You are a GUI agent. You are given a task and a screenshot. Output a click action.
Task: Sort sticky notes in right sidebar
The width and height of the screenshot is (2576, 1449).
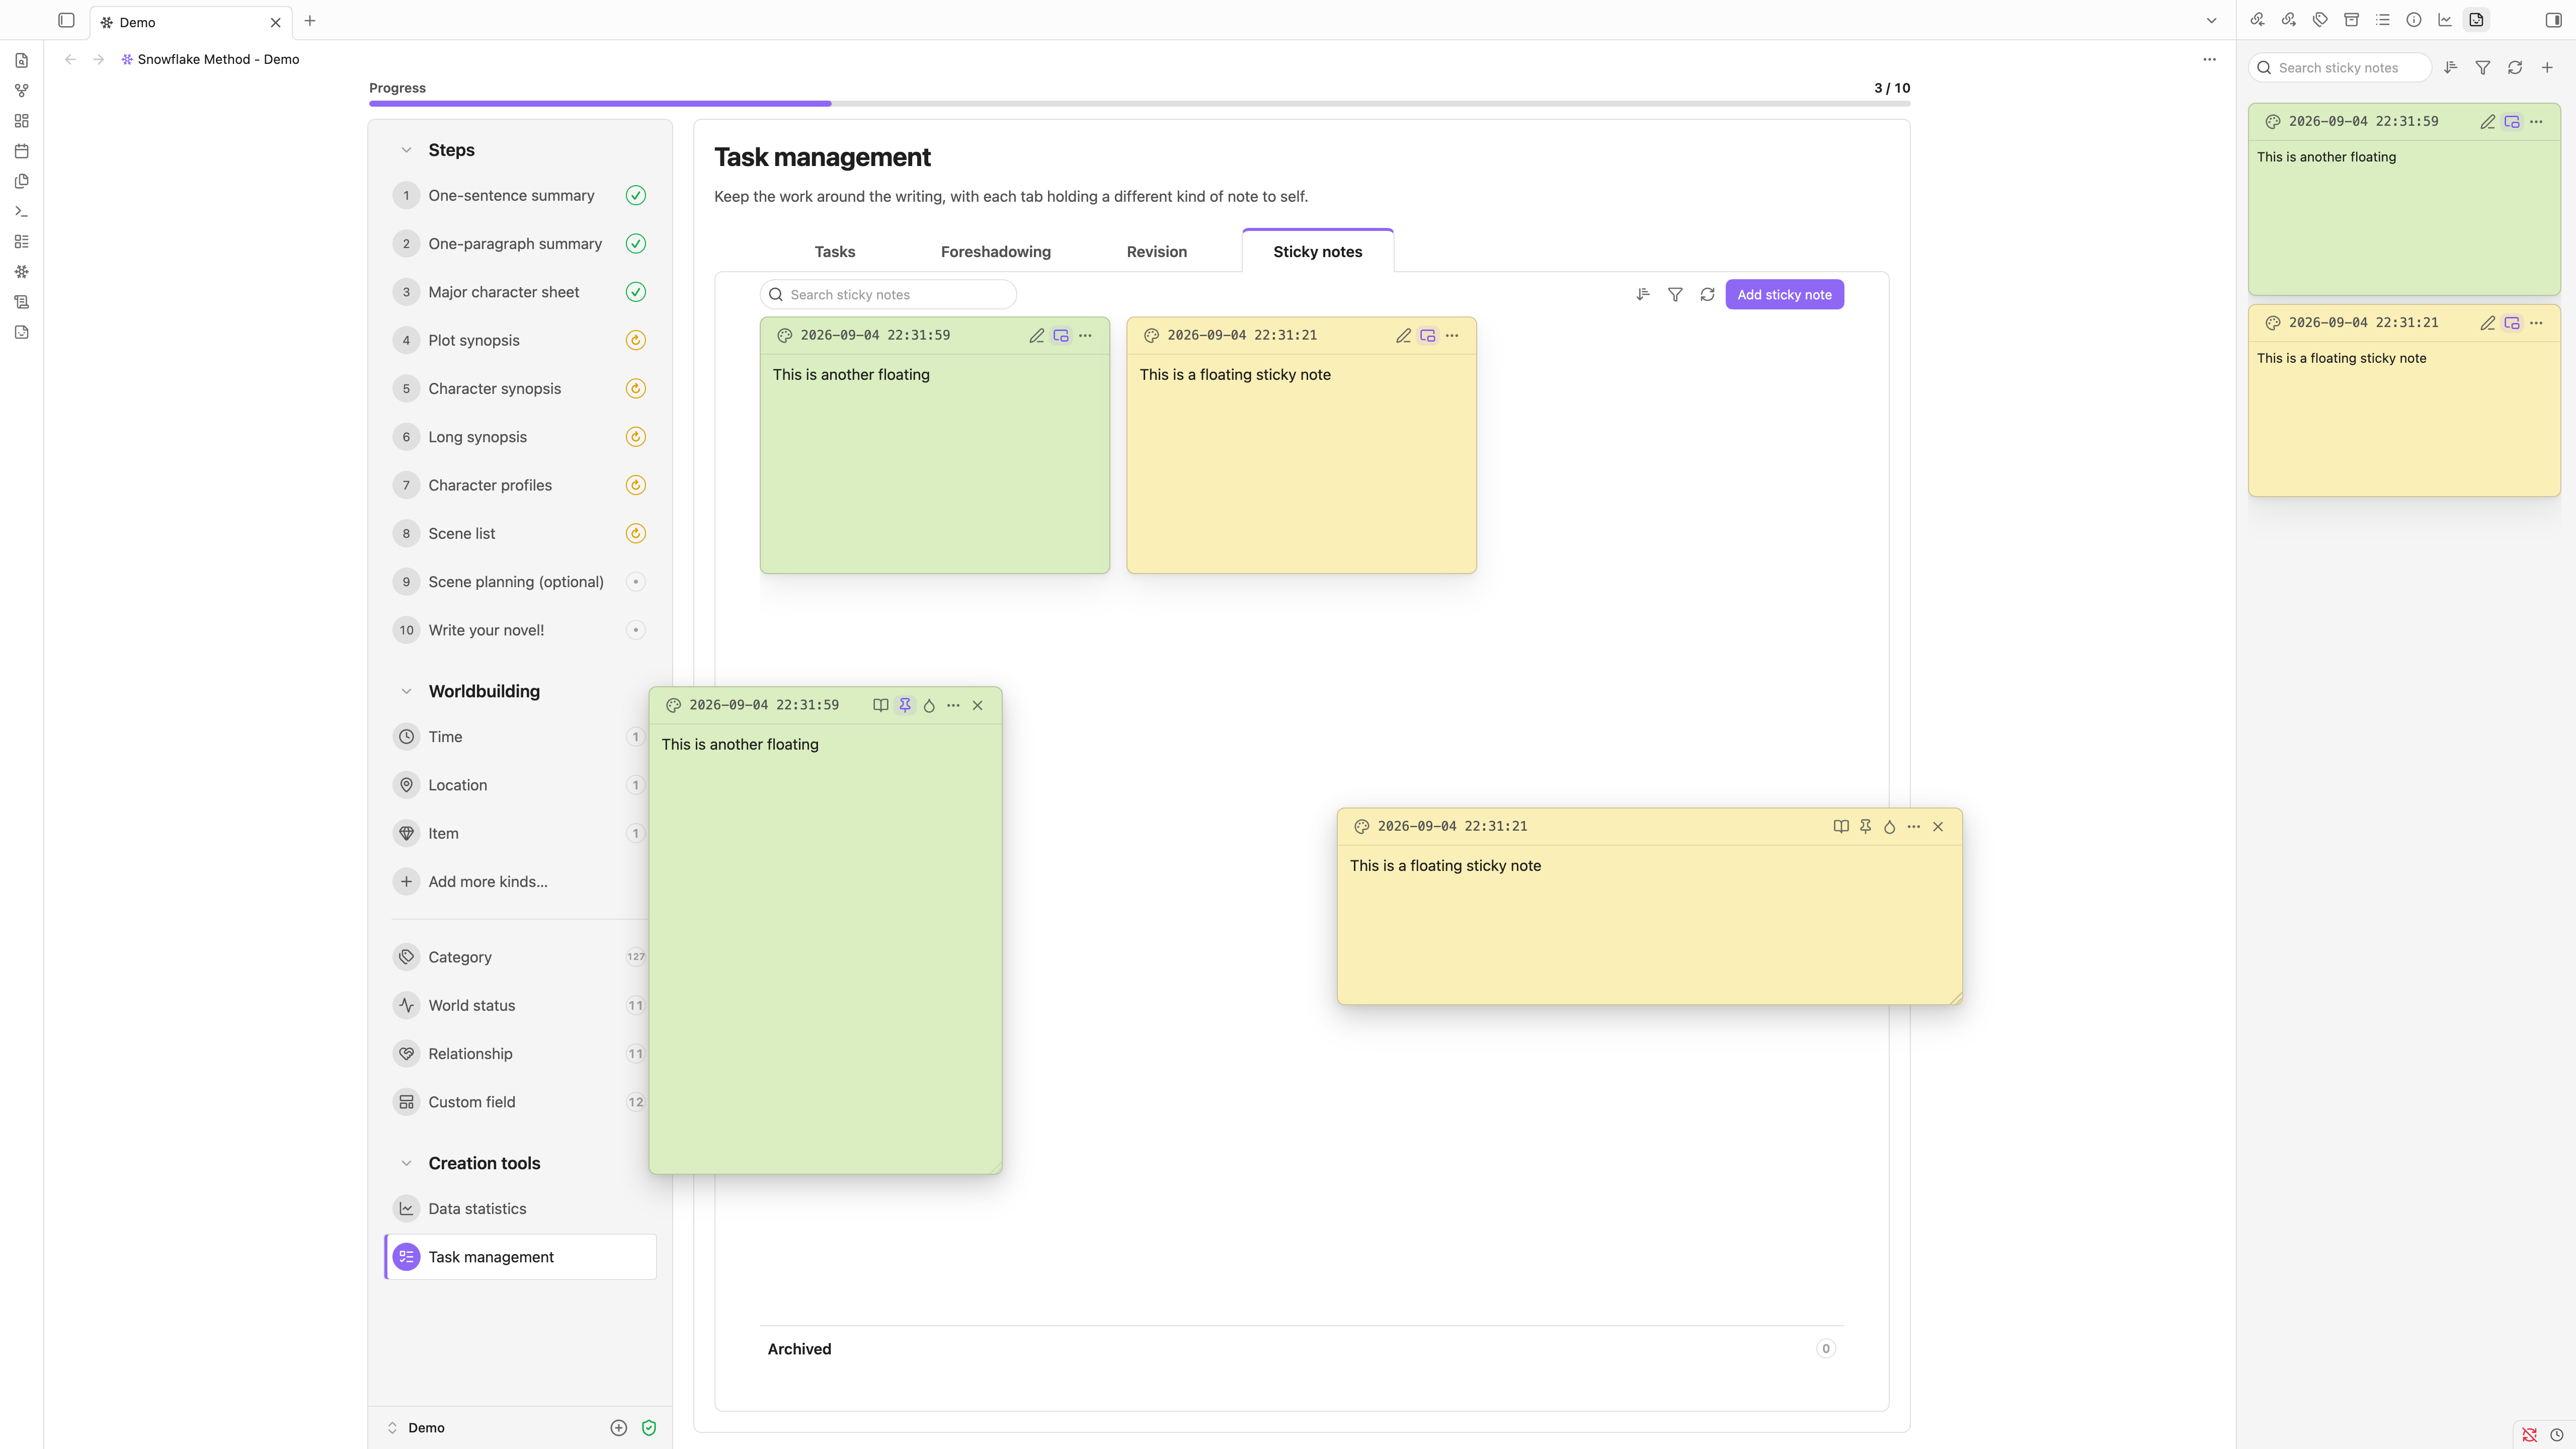2450,68
